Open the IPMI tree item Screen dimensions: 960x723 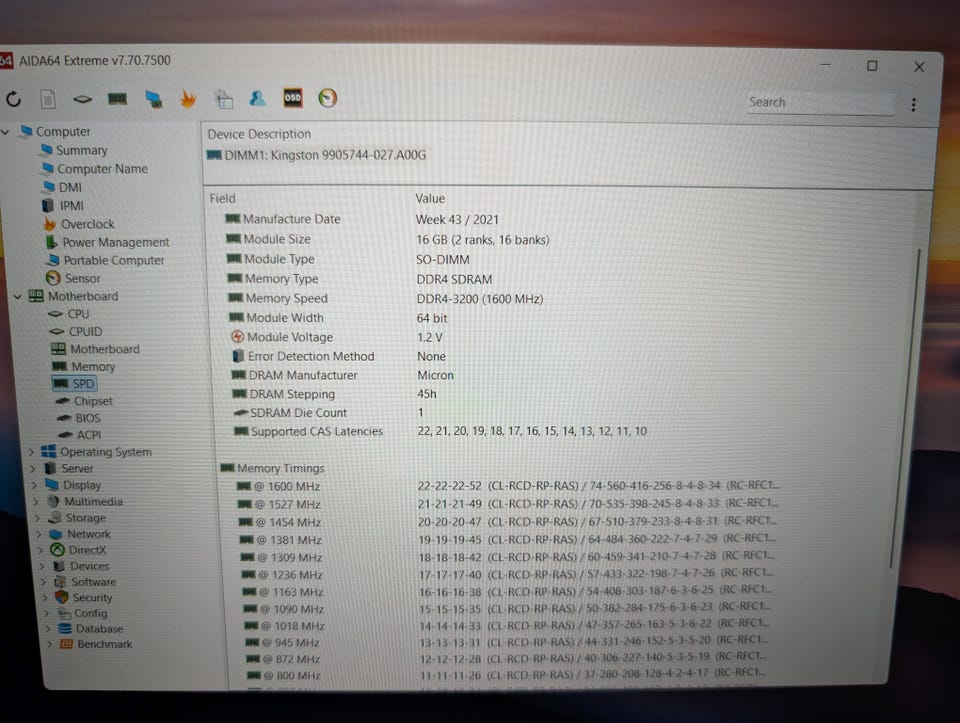[x=63, y=206]
